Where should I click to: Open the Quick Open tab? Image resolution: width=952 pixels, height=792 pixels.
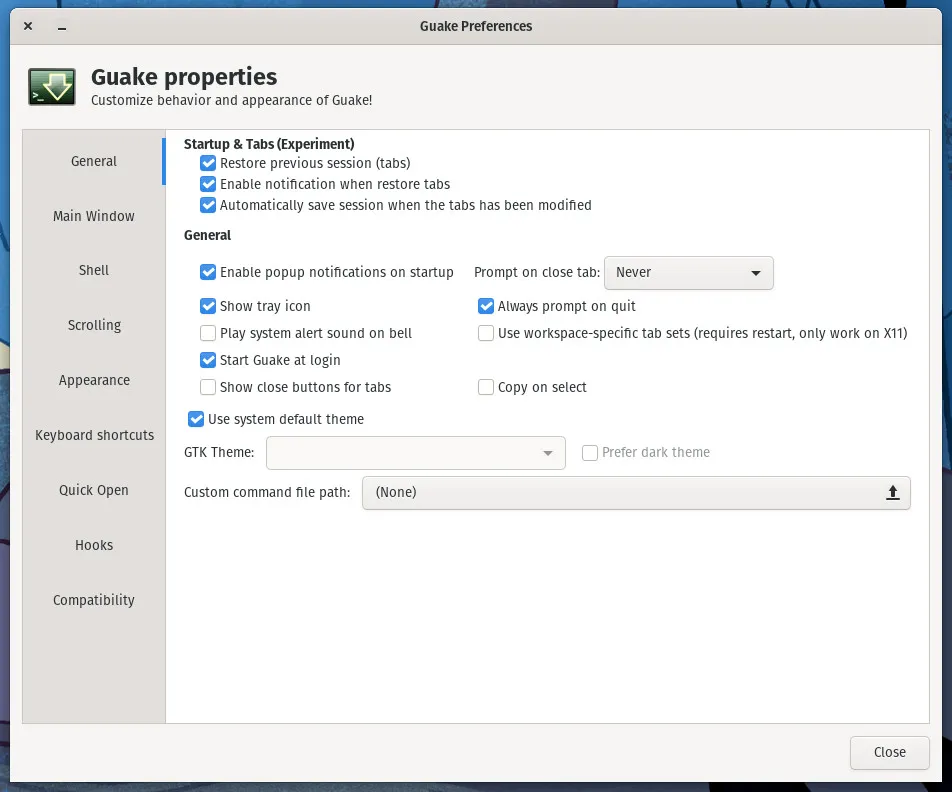coord(94,490)
